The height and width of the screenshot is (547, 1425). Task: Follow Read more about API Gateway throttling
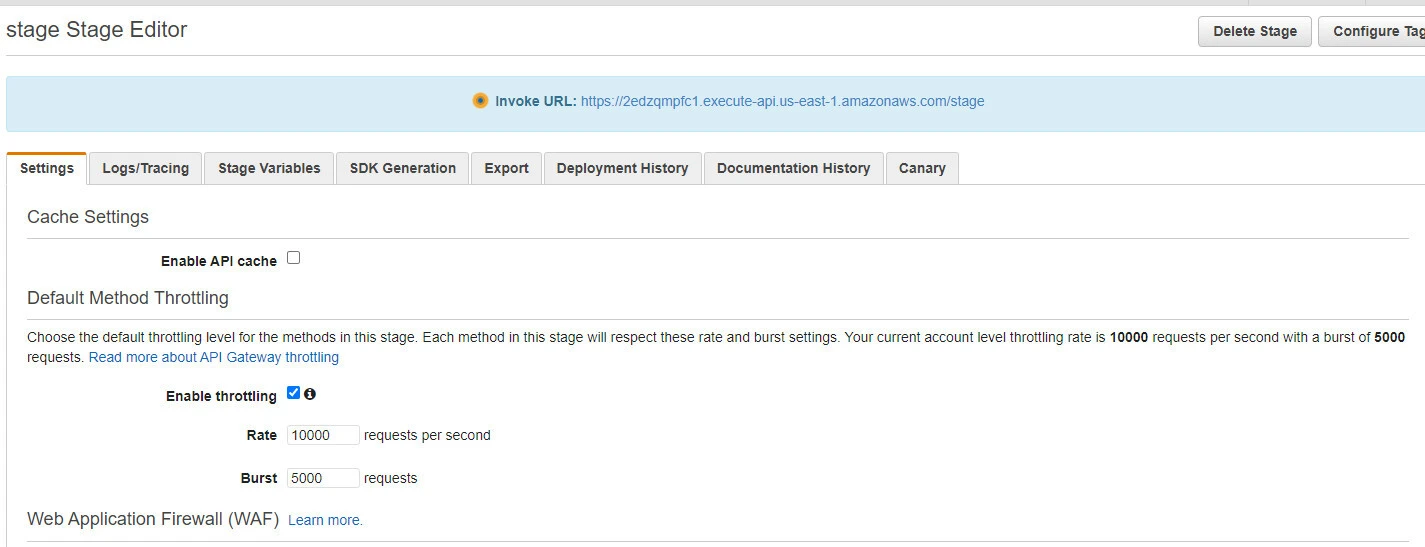[x=214, y=357]
